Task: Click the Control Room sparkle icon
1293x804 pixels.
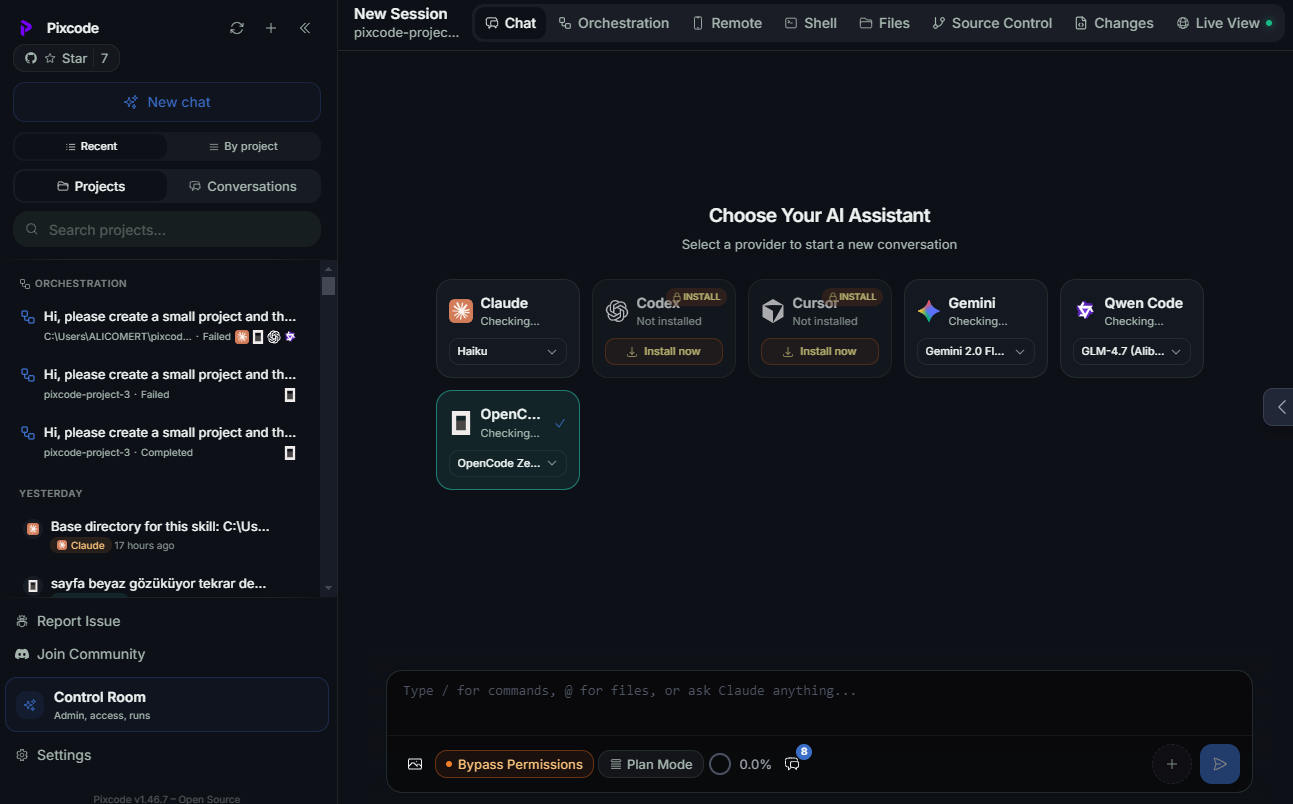Action: click(30, 705)
